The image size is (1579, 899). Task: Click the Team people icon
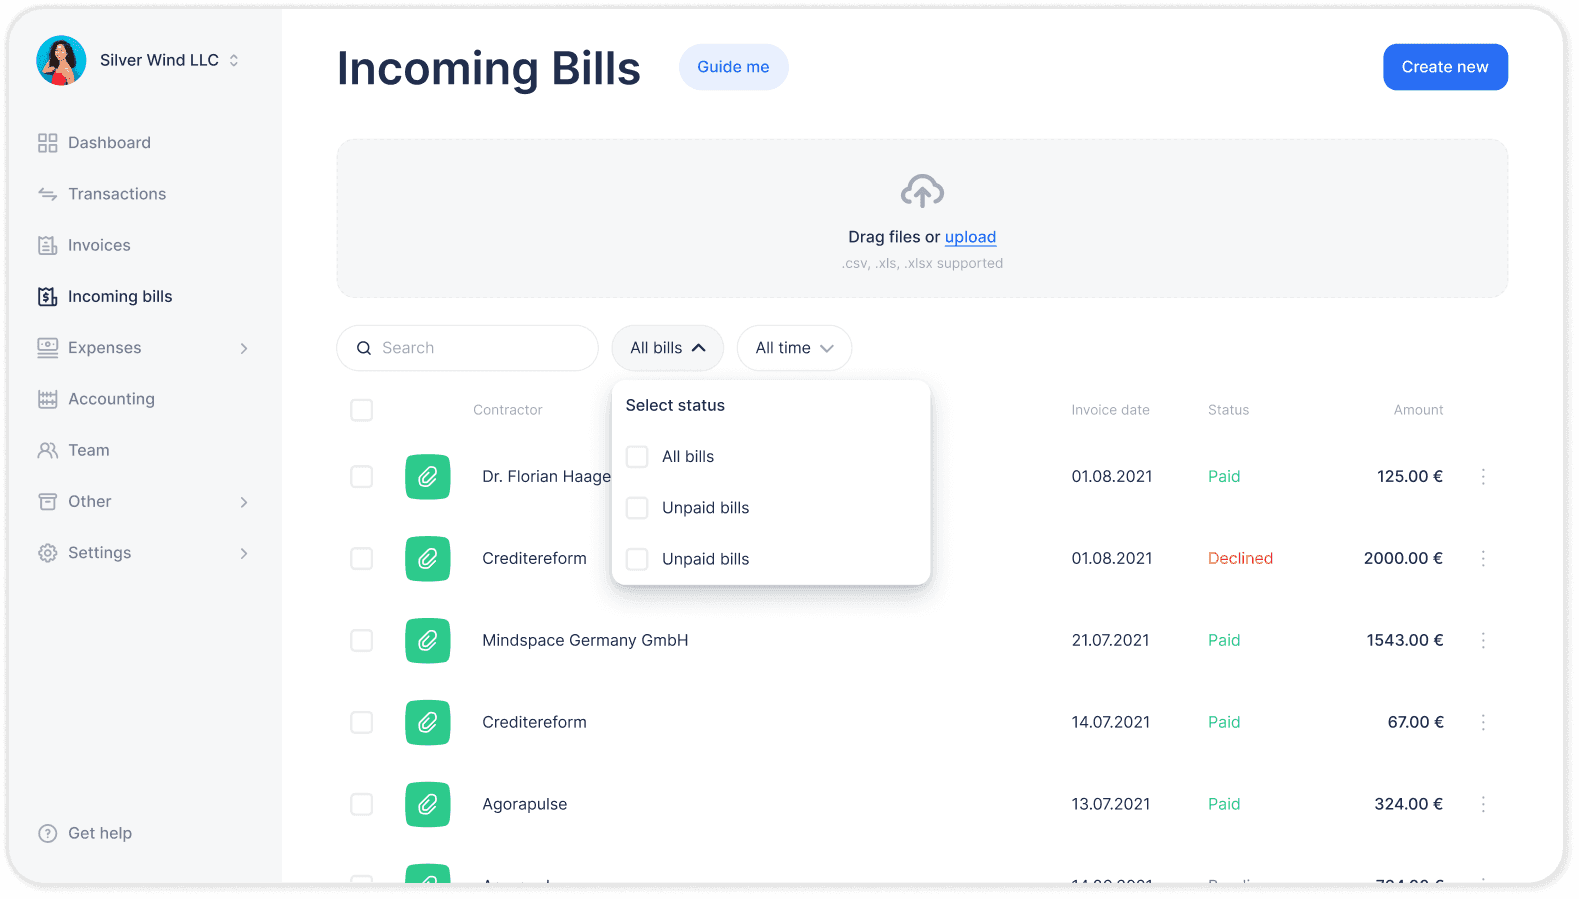pyautogui.click(x=47, y=450)
